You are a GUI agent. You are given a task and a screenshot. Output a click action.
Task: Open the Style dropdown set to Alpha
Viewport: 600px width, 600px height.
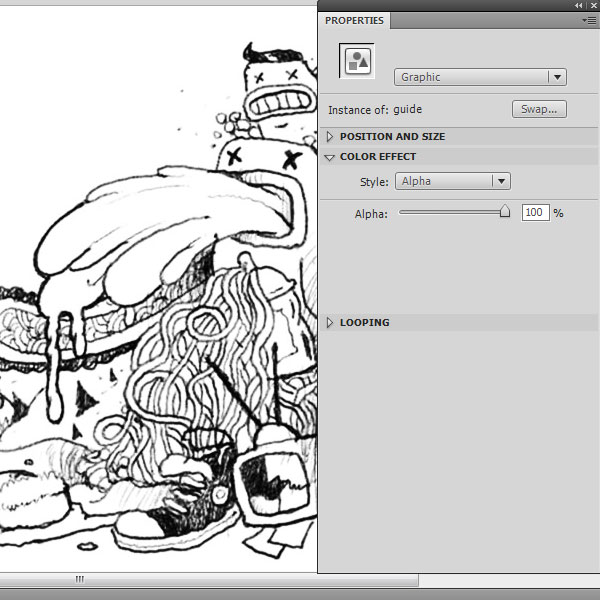(x=453, y=181)
